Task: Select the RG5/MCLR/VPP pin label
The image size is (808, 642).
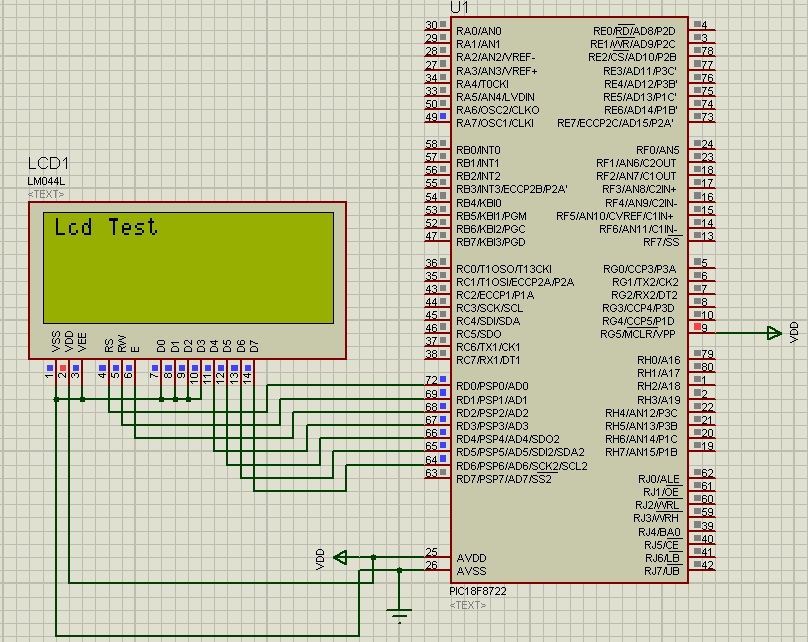Action: pyautogui.click(x=637, y=334)
